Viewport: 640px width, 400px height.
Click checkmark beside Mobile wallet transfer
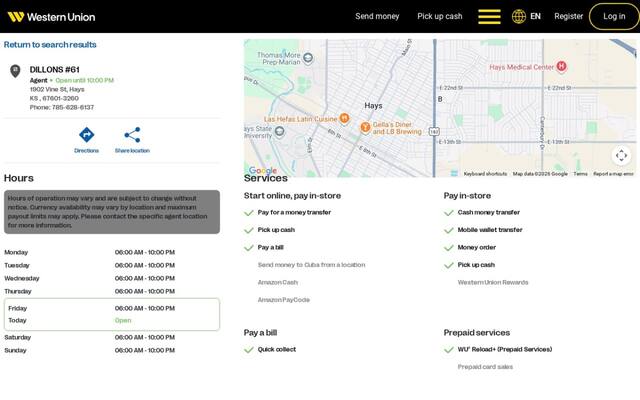pos(449,230)
